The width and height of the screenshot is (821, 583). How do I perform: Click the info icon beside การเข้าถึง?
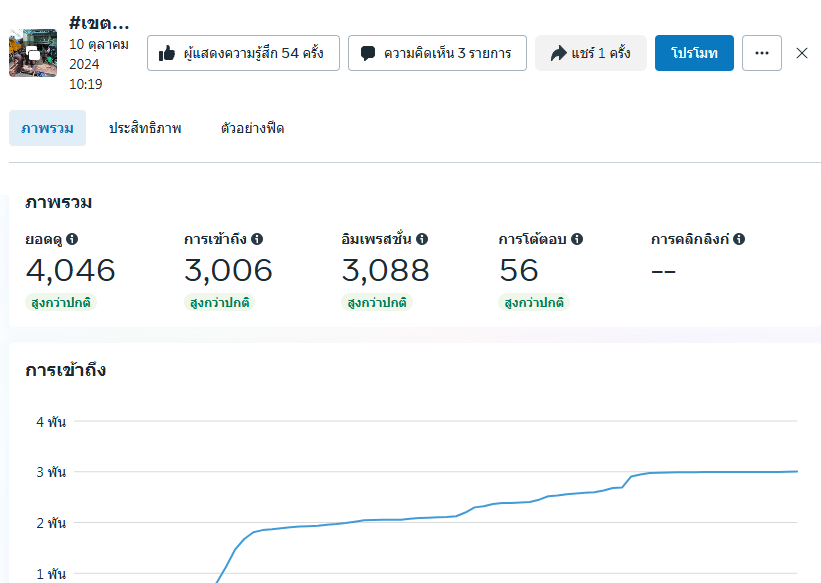257,240
